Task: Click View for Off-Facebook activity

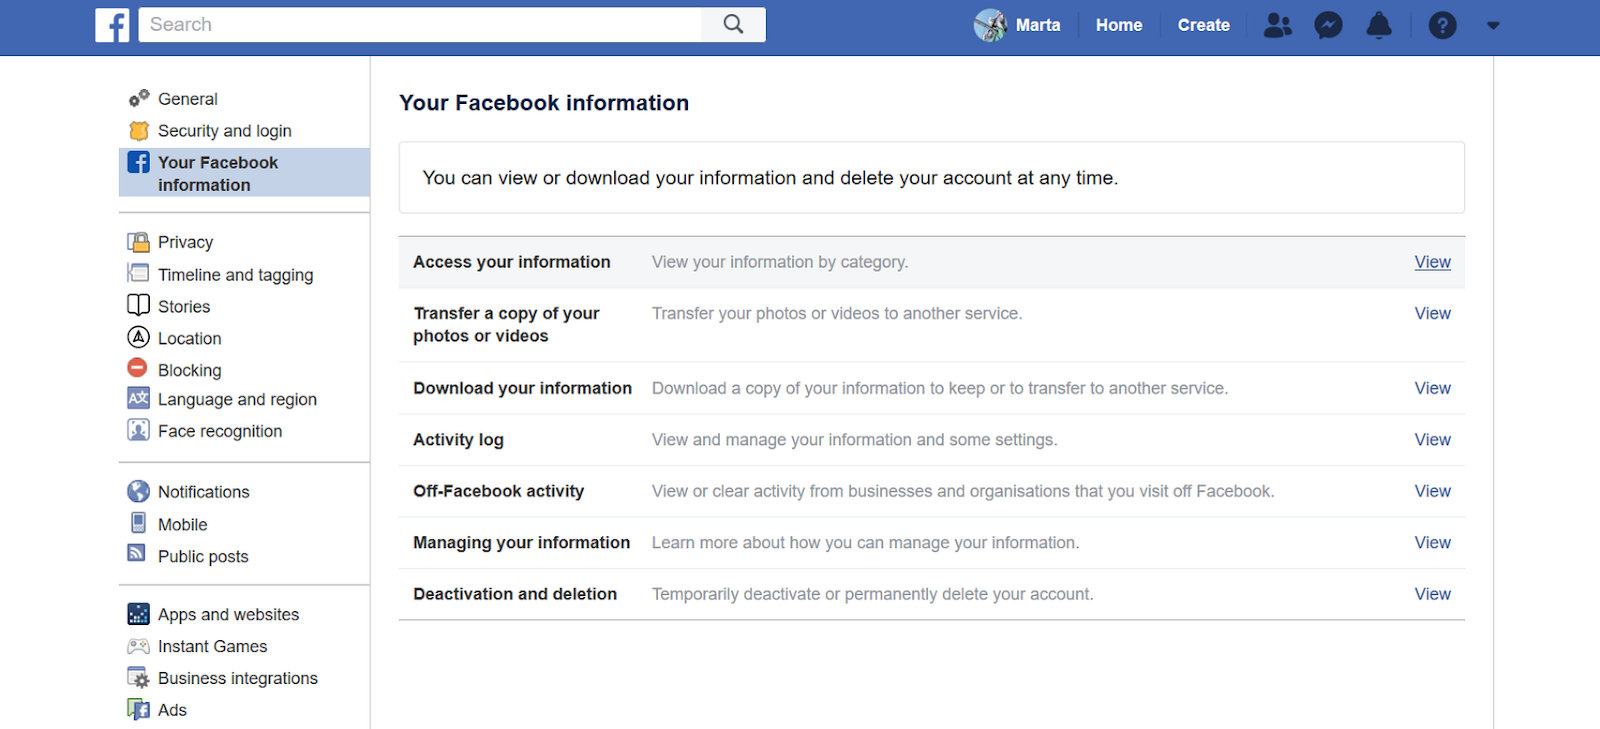Action: pos(1432,491)
